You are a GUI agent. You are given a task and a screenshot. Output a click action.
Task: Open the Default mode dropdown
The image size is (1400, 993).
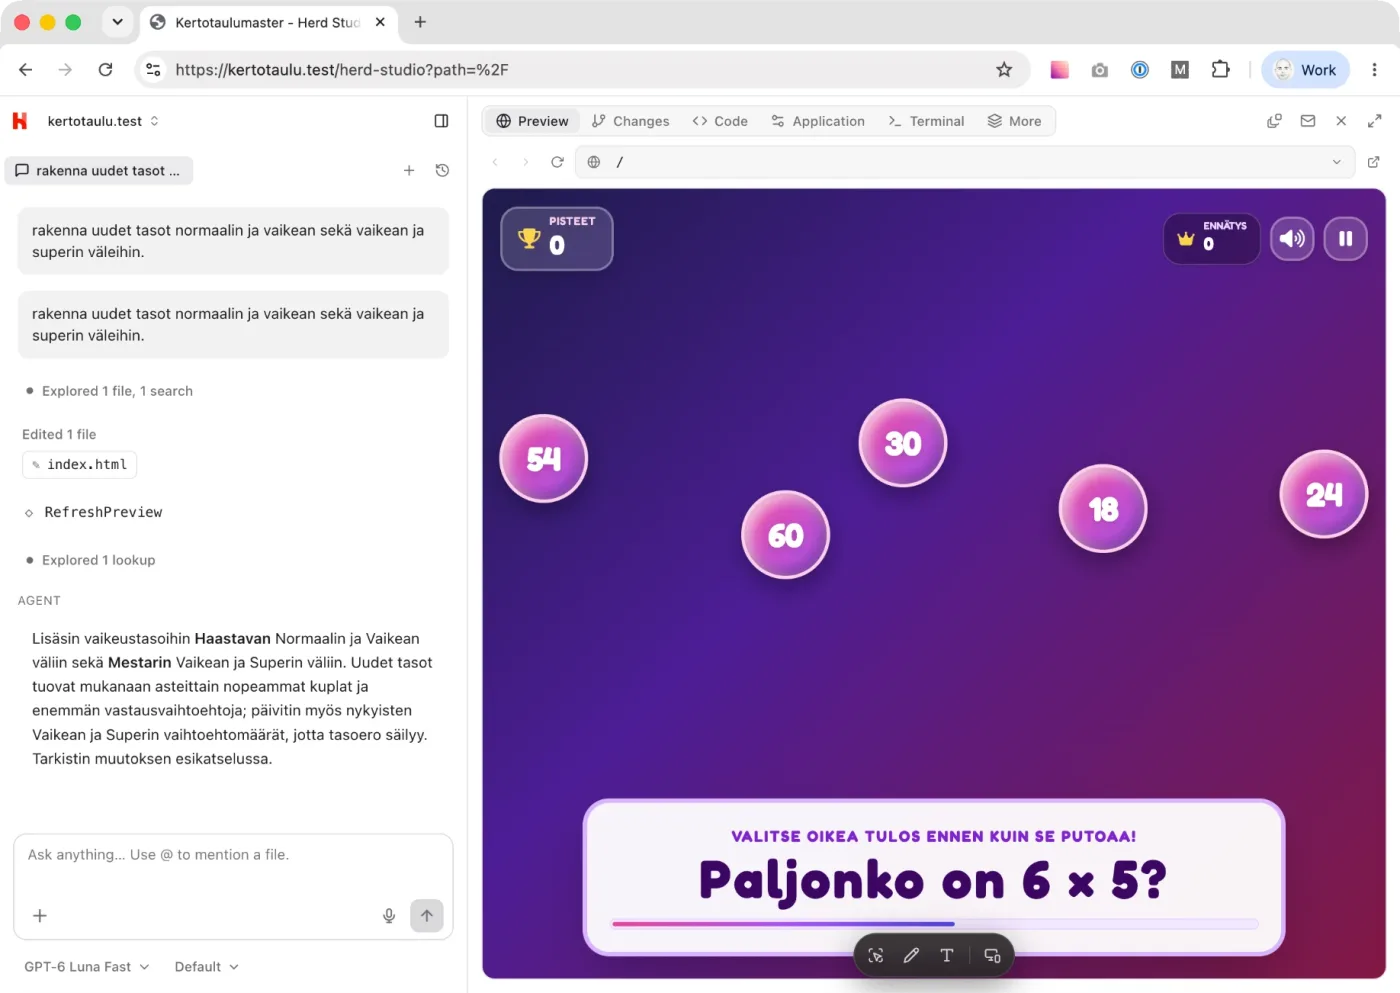[x=207, y=967]
